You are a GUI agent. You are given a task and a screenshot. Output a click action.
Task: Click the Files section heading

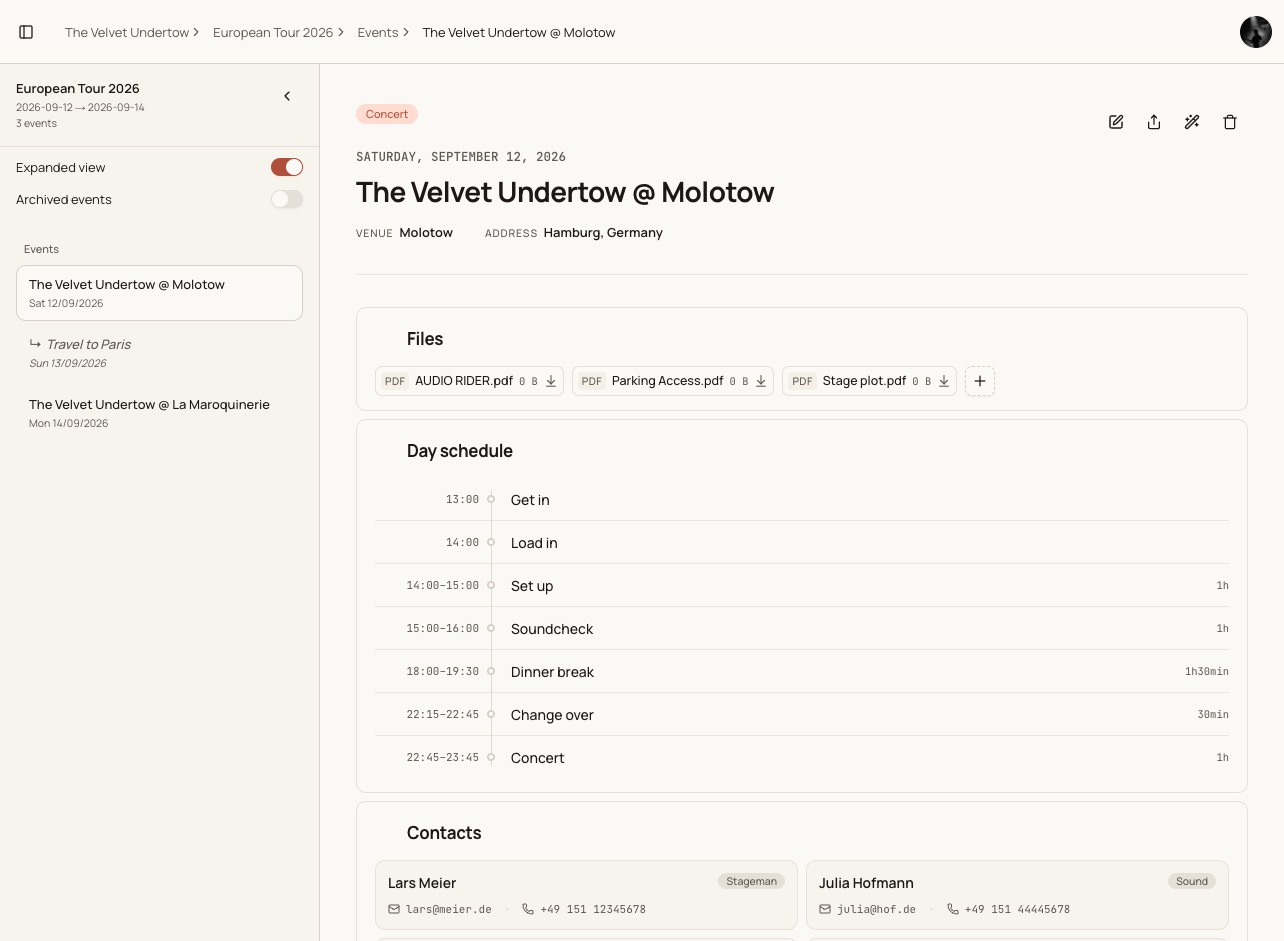click(x=425, y=339)
